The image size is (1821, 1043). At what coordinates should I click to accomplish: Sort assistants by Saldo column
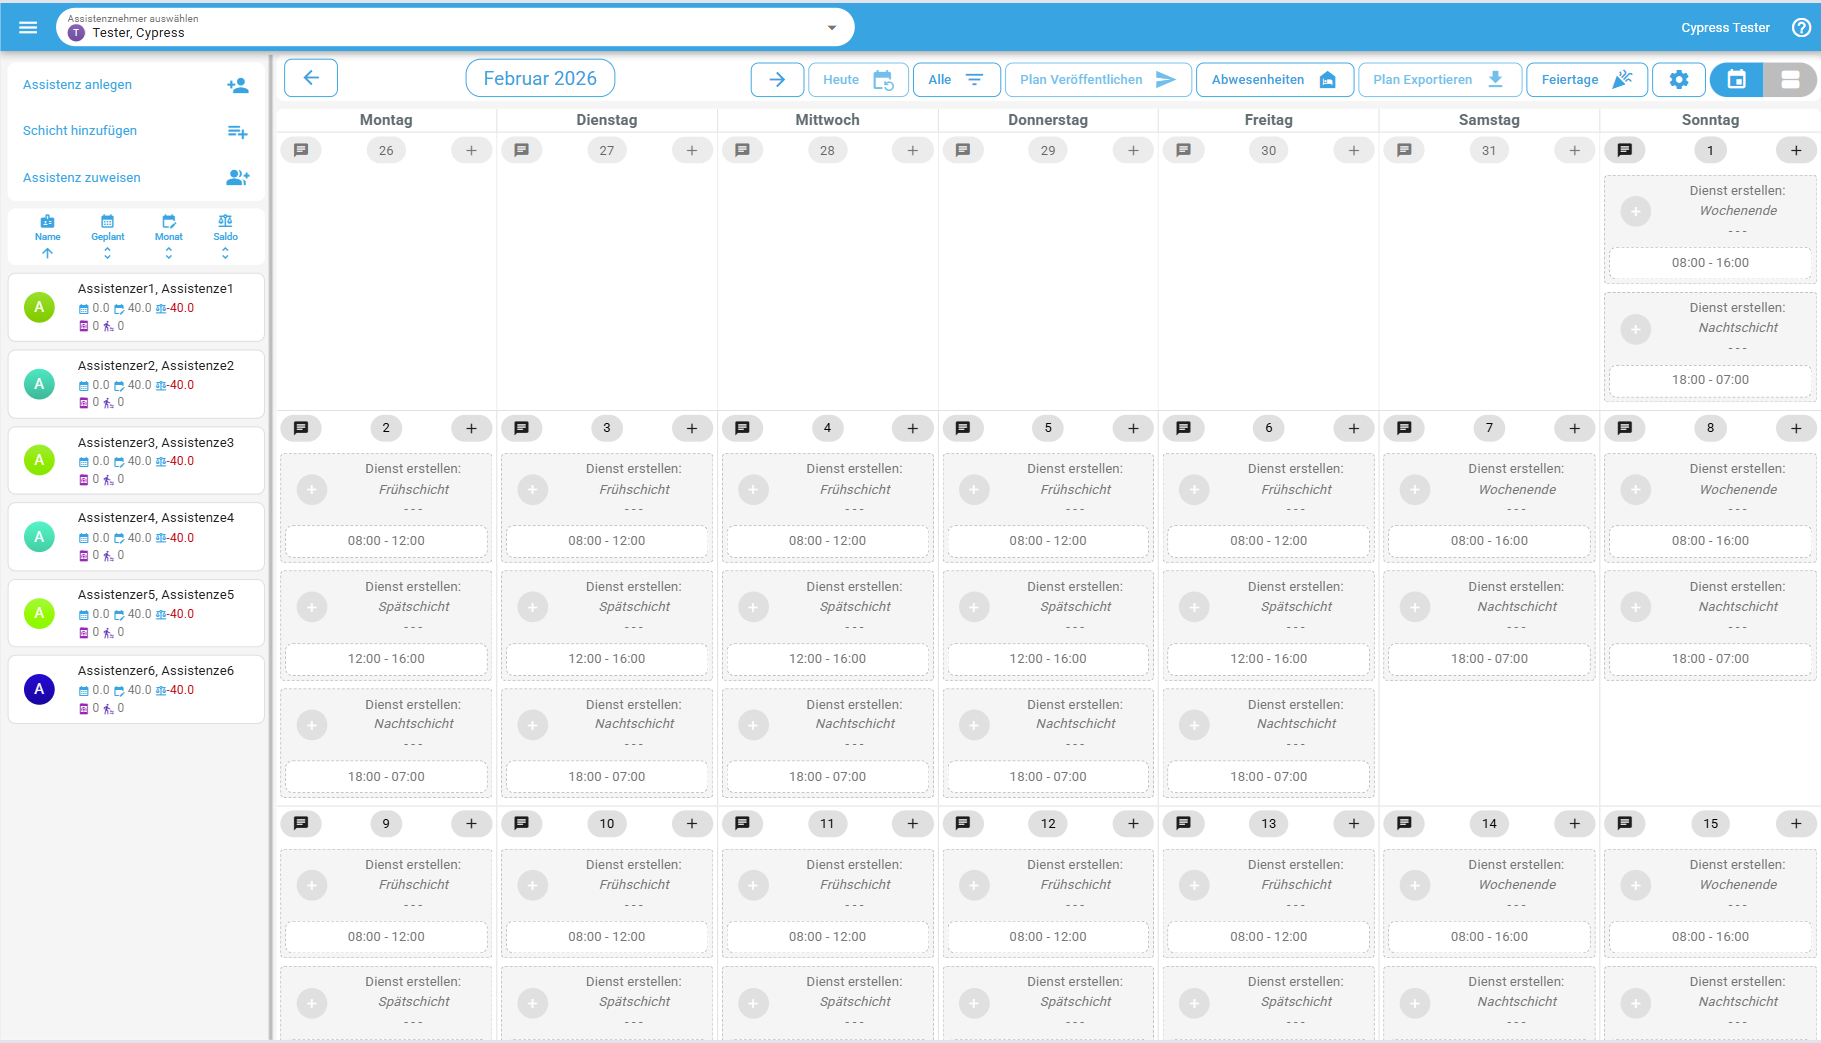coord(225,237)
